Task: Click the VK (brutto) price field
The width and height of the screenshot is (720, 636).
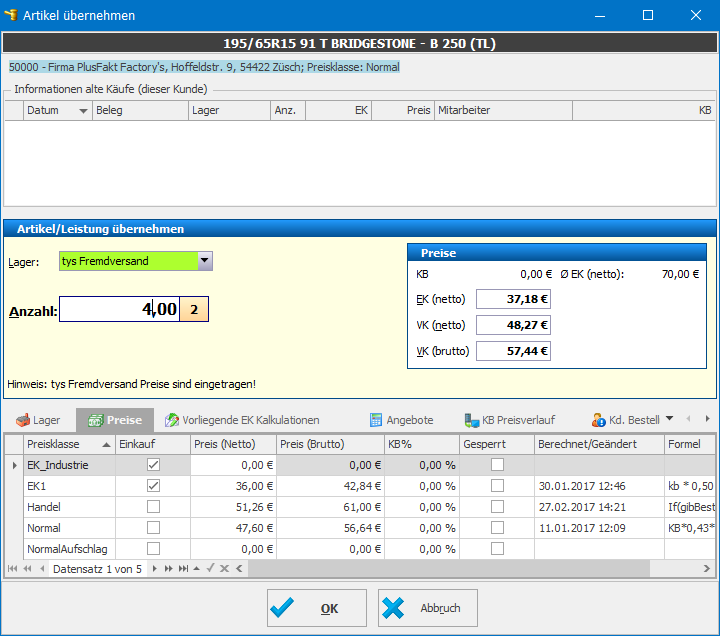Action: (x=514, y=351)
